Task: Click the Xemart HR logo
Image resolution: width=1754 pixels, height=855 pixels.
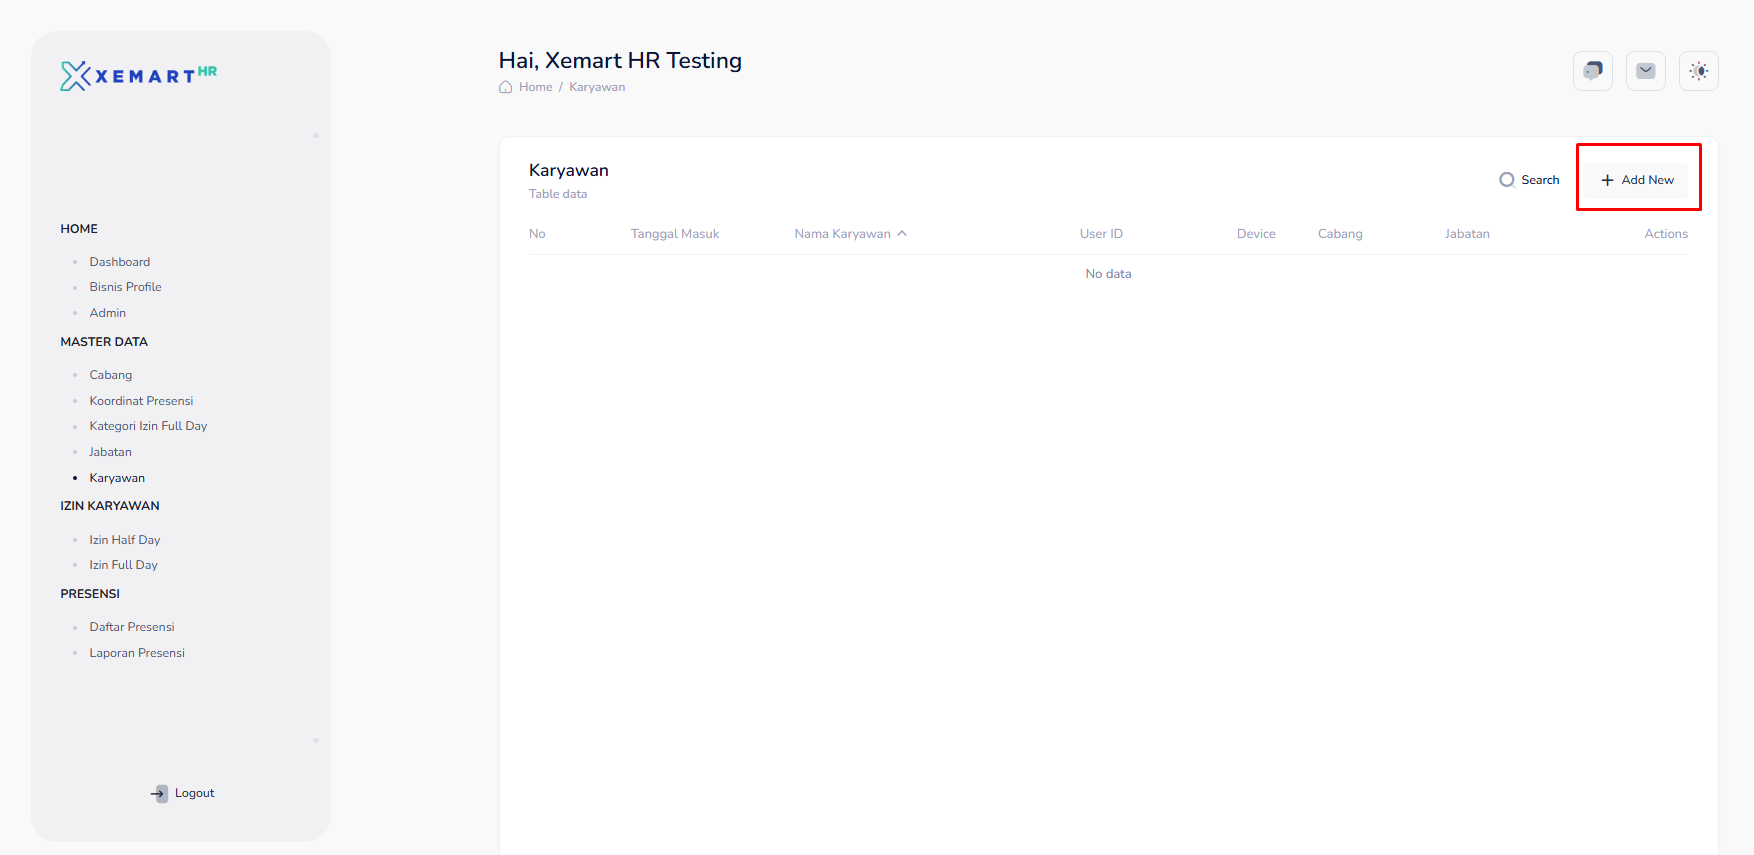Action: point(138,76)
